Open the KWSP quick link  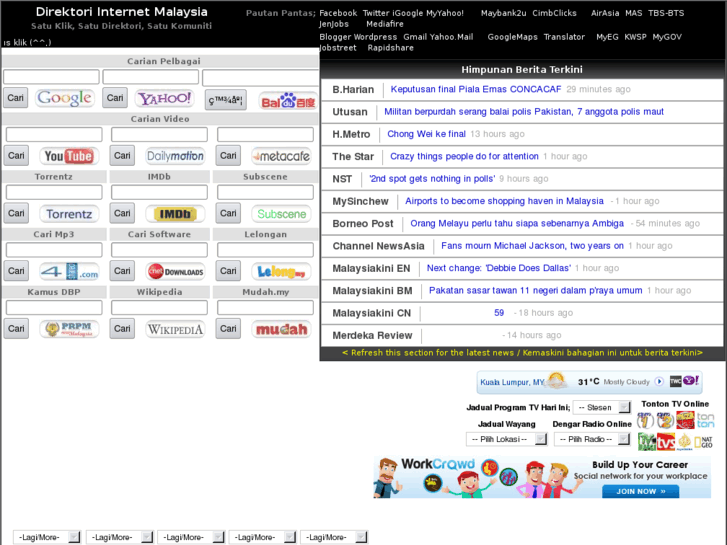[635, 37]
